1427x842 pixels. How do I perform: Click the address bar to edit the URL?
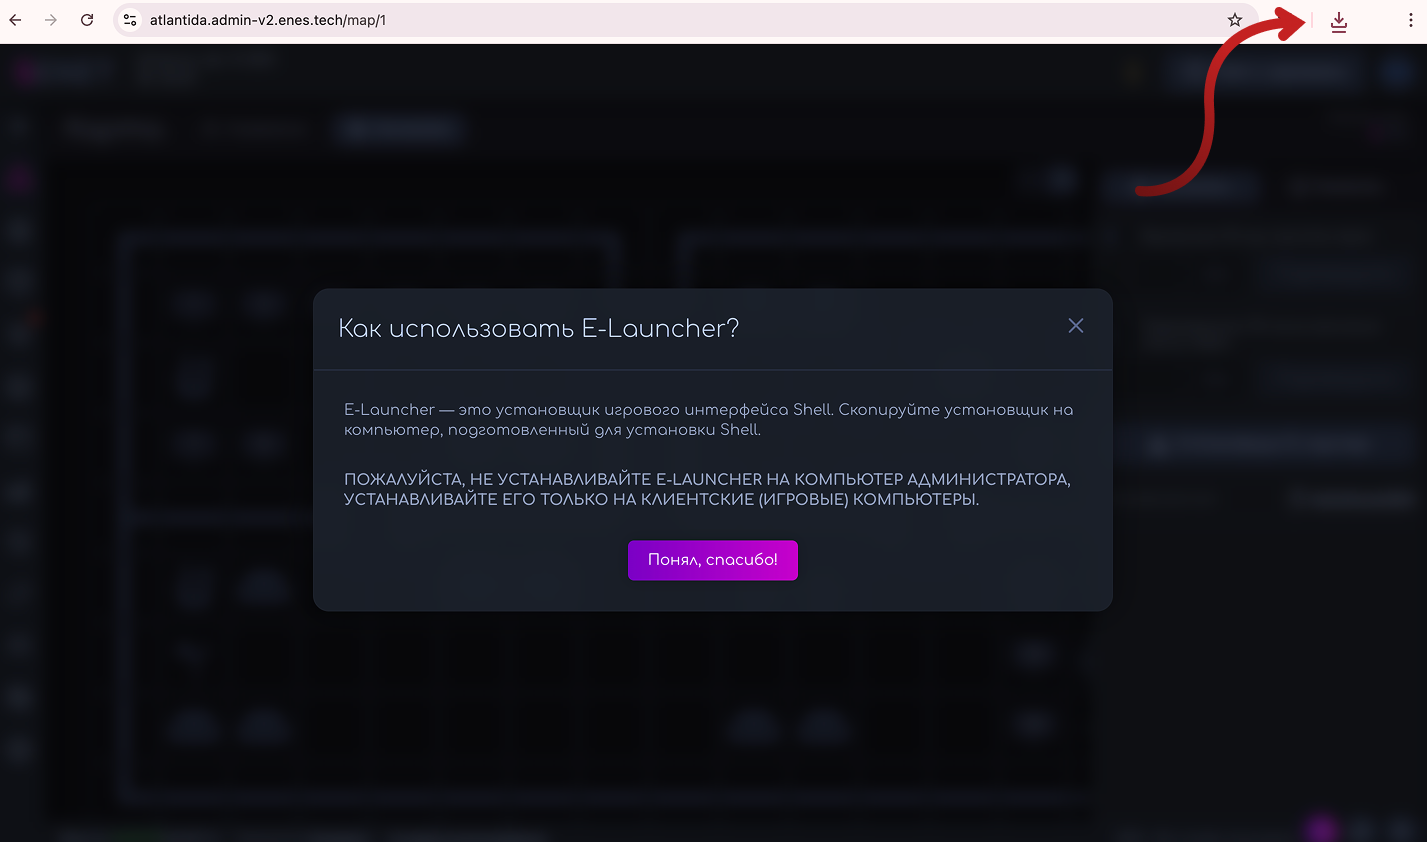click(600, 19)
